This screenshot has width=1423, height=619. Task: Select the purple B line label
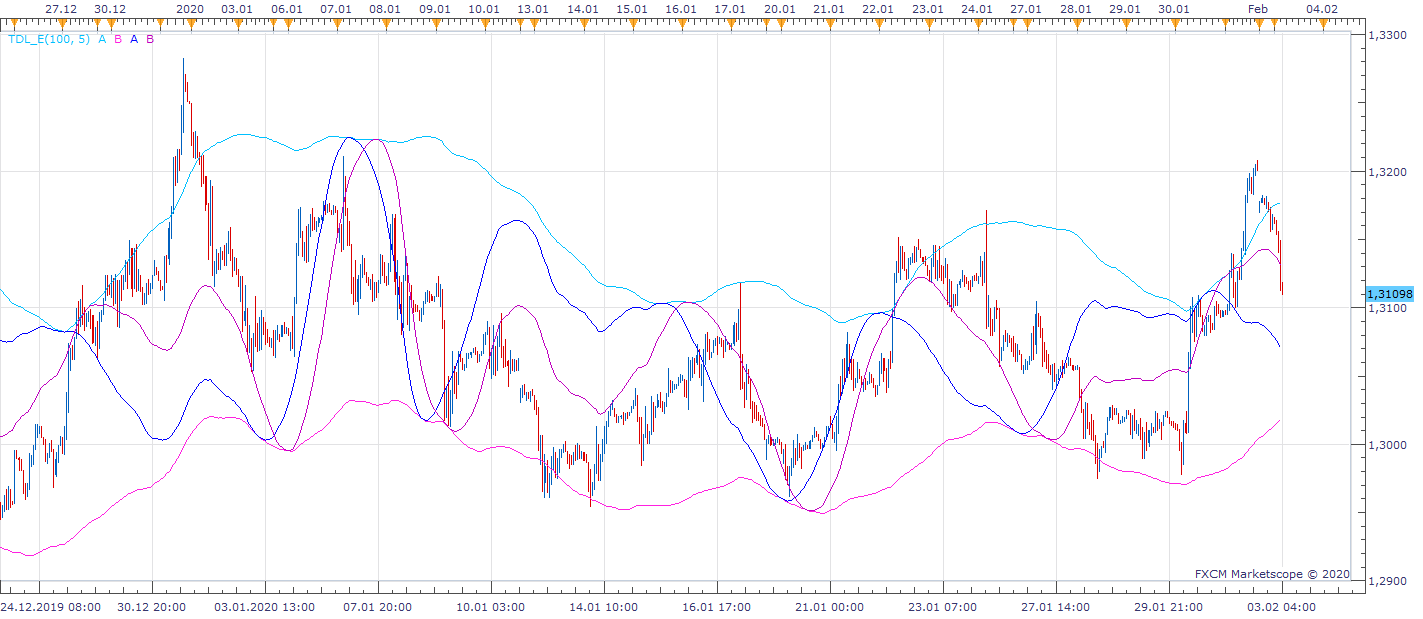150,40
